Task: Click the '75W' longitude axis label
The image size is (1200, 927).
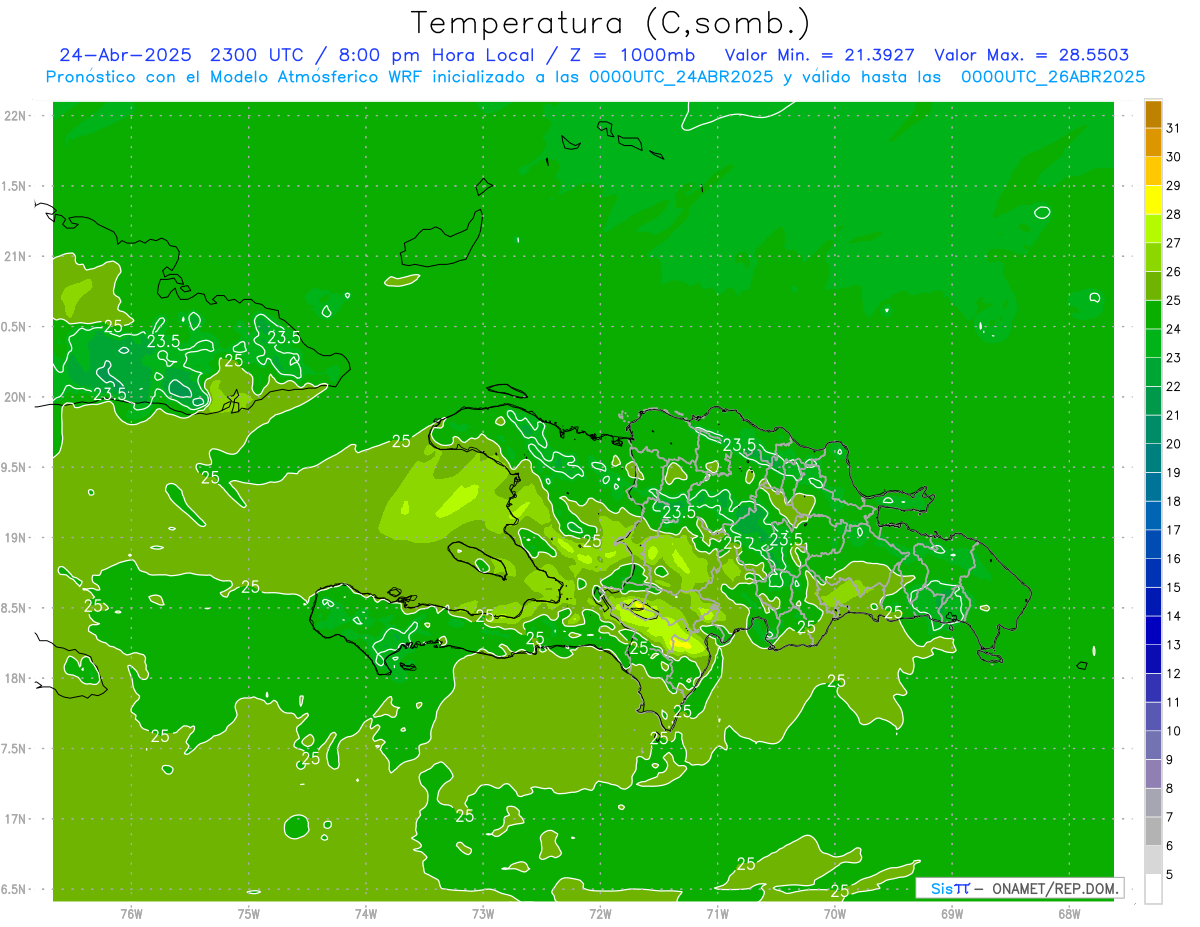Action: pos(248,913)
